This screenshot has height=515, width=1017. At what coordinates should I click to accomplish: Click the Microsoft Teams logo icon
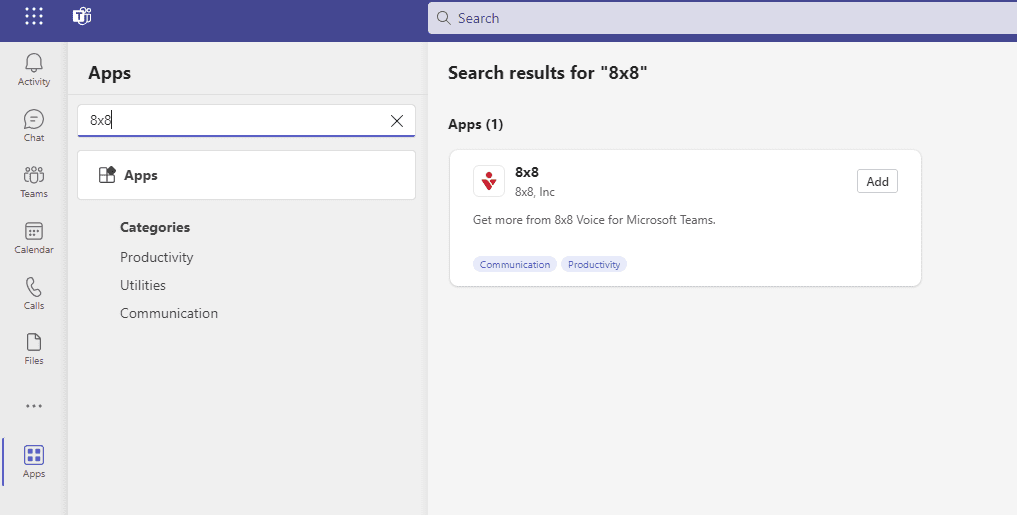tap(82, 16)
